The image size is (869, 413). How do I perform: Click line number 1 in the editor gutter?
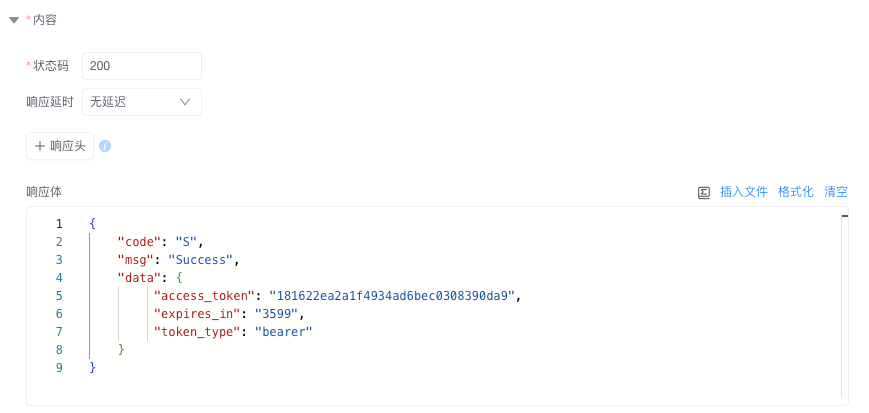59,224
